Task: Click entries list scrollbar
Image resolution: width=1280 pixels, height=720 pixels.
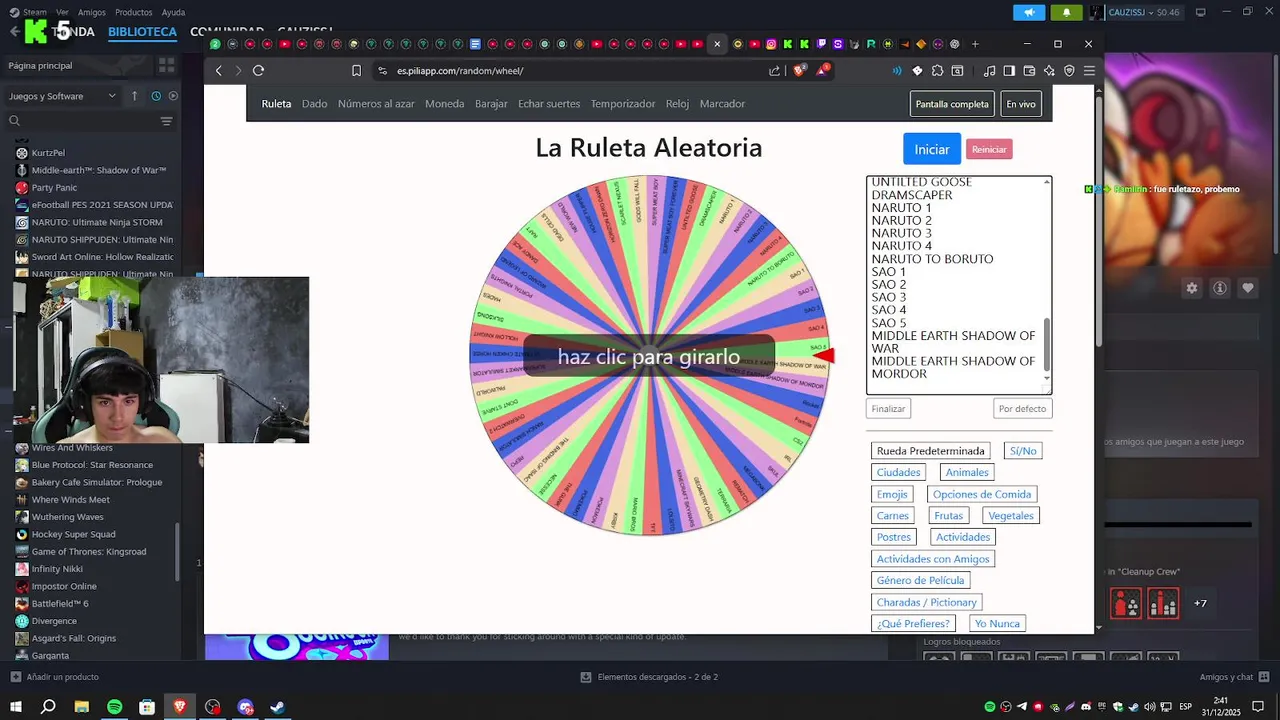Action: 1047,343
